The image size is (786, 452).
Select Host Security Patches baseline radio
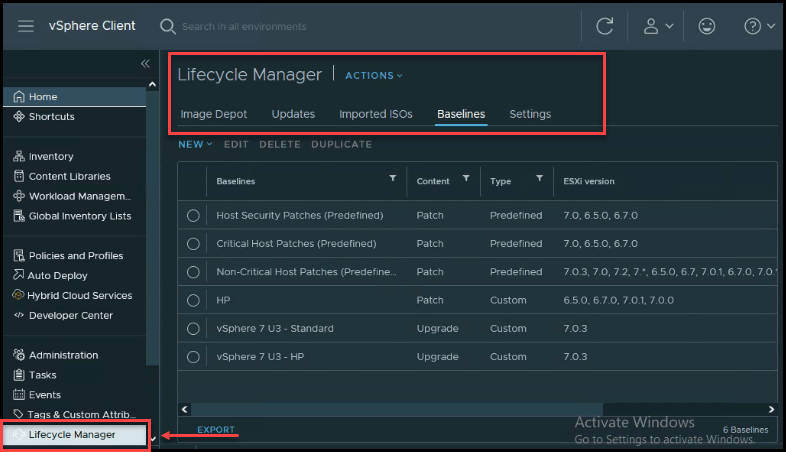point(193,215)
